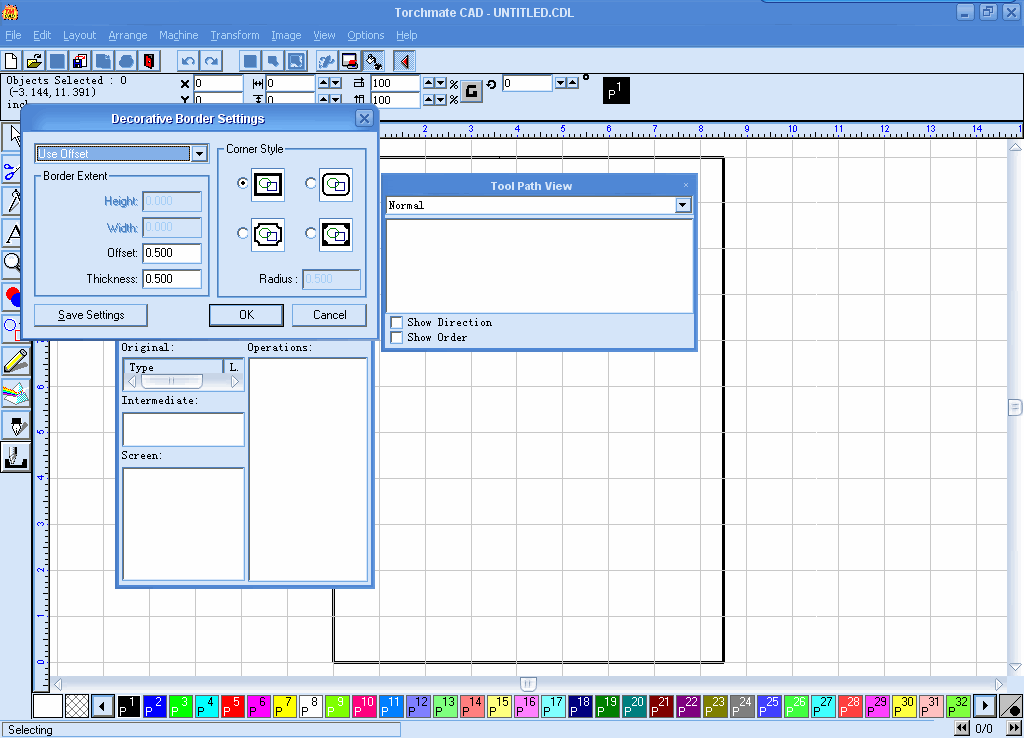
Task: Select the scissors cut tool
Action: 11,171
